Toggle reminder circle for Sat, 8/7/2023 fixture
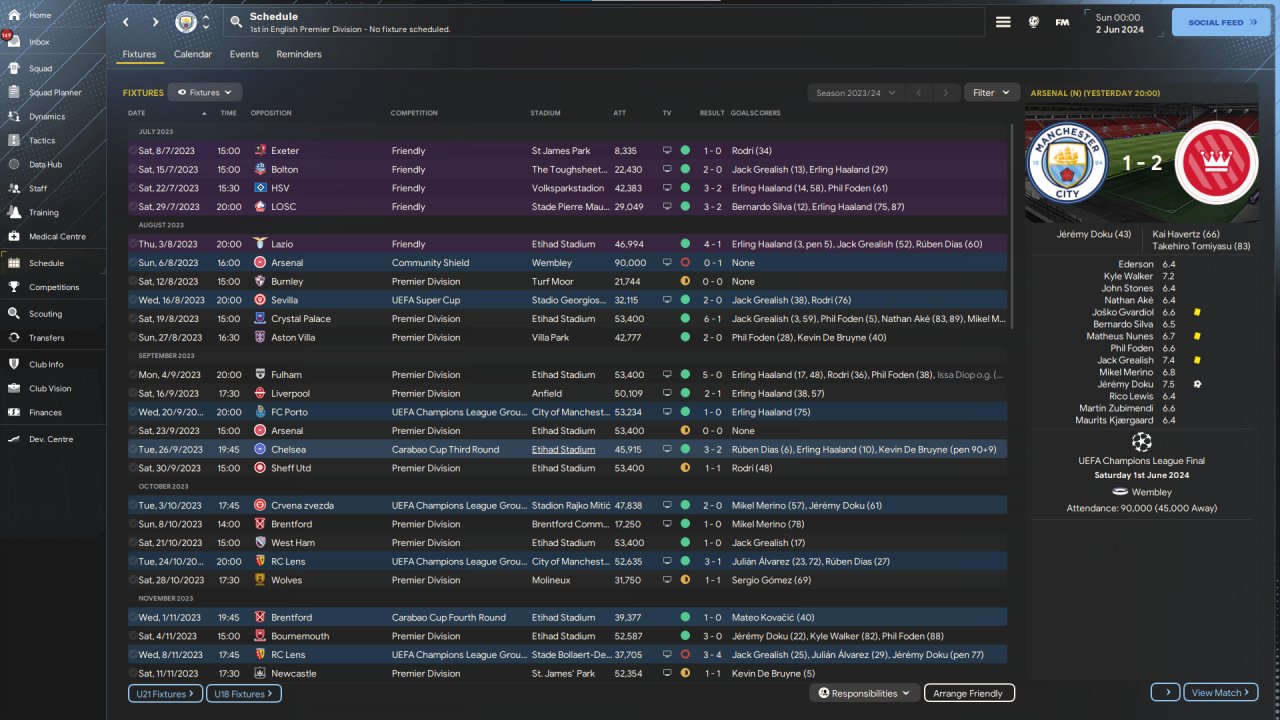This screenshot has width=1280, height=720. coord(133,151)
